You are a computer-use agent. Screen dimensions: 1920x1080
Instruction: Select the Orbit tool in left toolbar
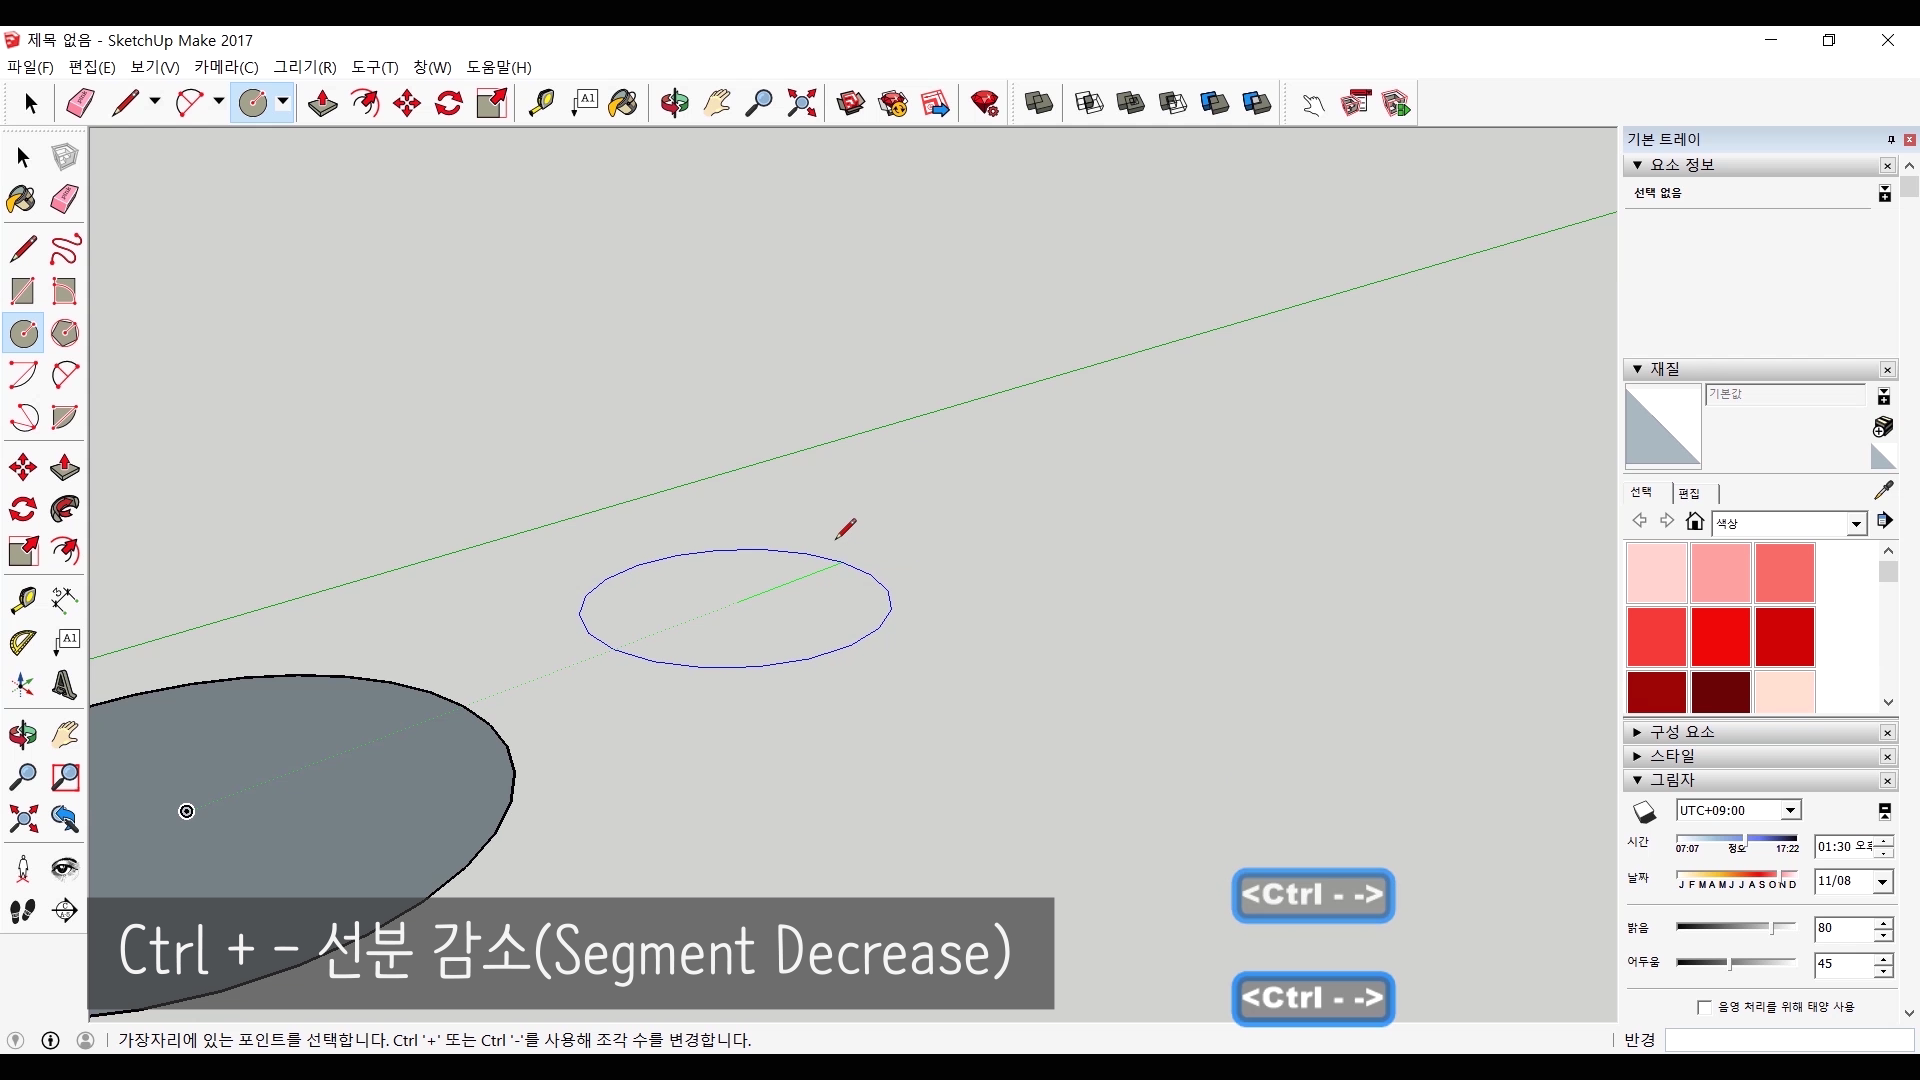click(22, 735)
